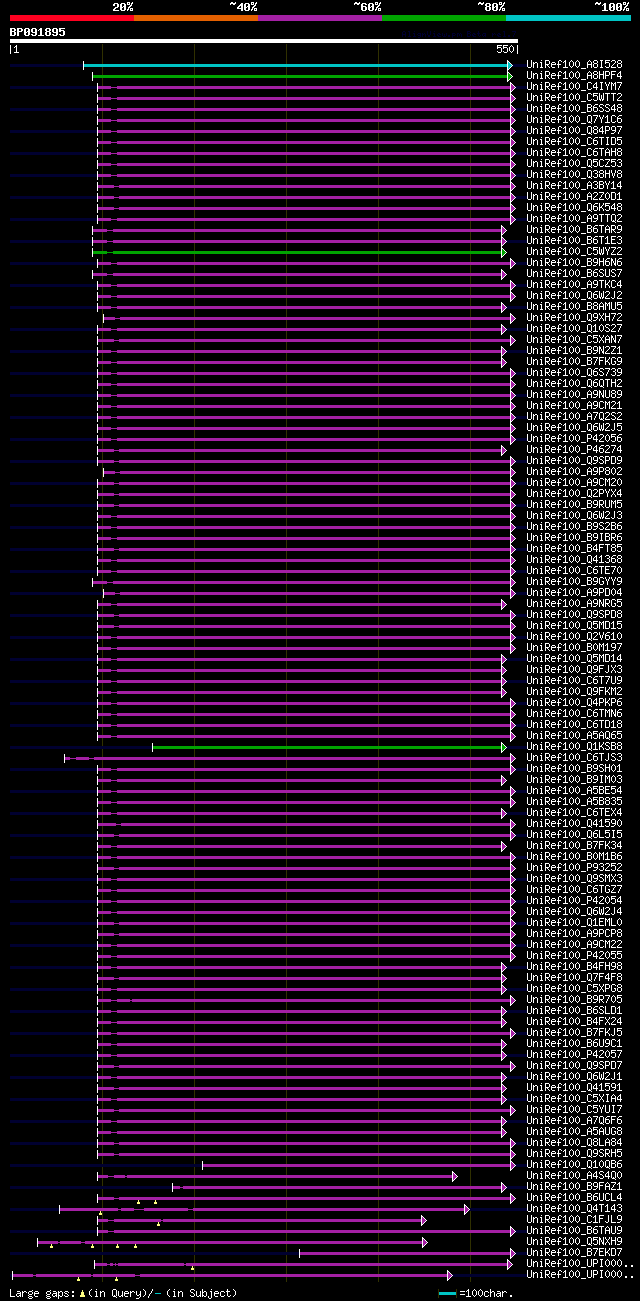This screenshot has width=640, height=1301.
Task: Click hit UniRef100_Q41368
Action: click(x=574, y=560)
